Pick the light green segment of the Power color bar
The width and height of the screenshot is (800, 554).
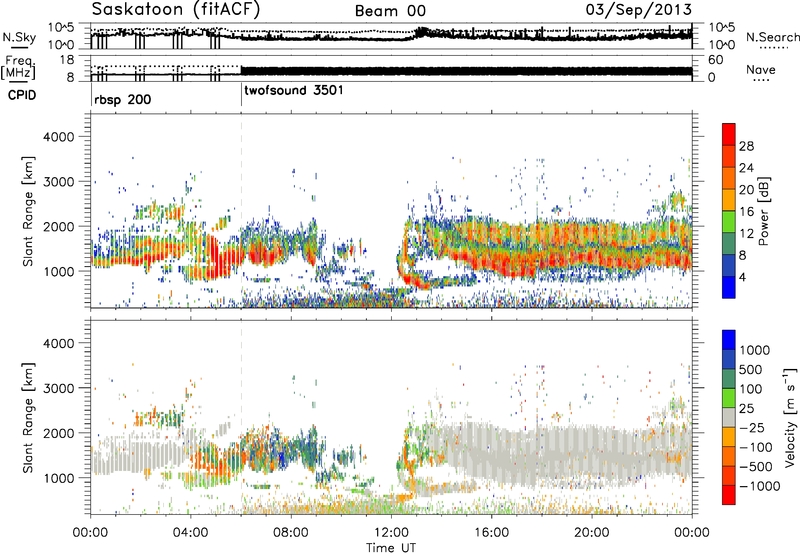pyautogui.click(x=729, y=222)
